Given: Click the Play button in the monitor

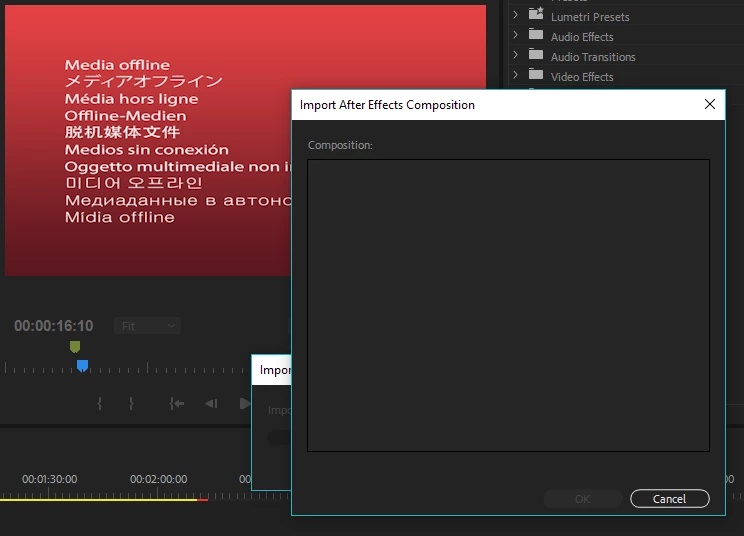Looking at the screenshot, I should pos(245,404).
